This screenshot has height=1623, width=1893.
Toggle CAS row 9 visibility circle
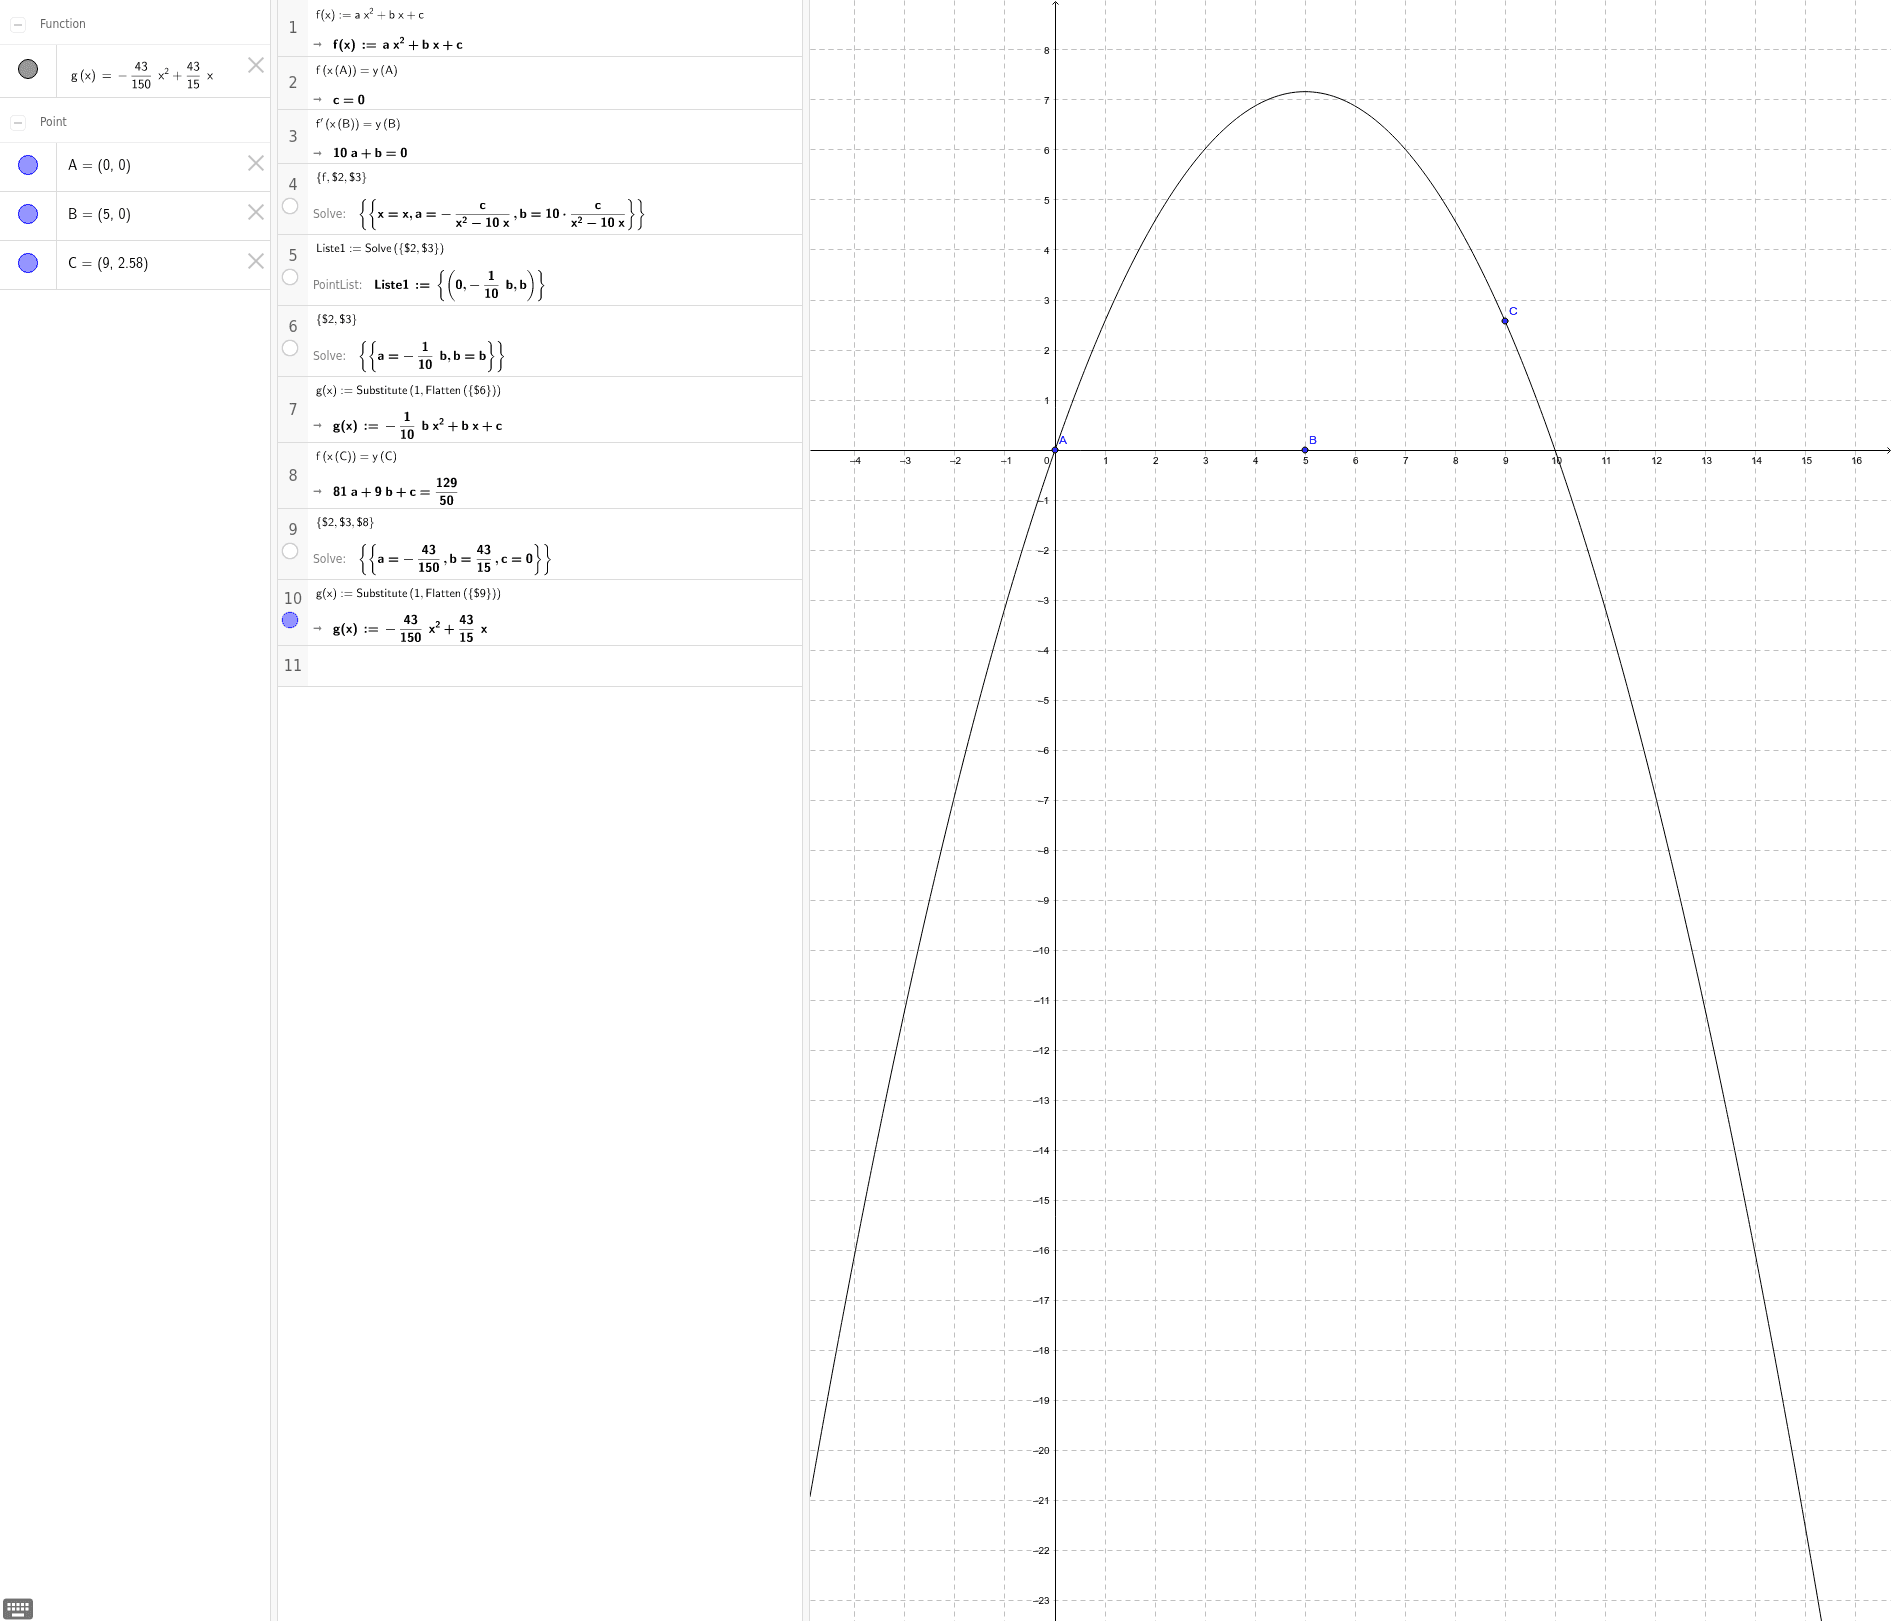click(290, 551)
